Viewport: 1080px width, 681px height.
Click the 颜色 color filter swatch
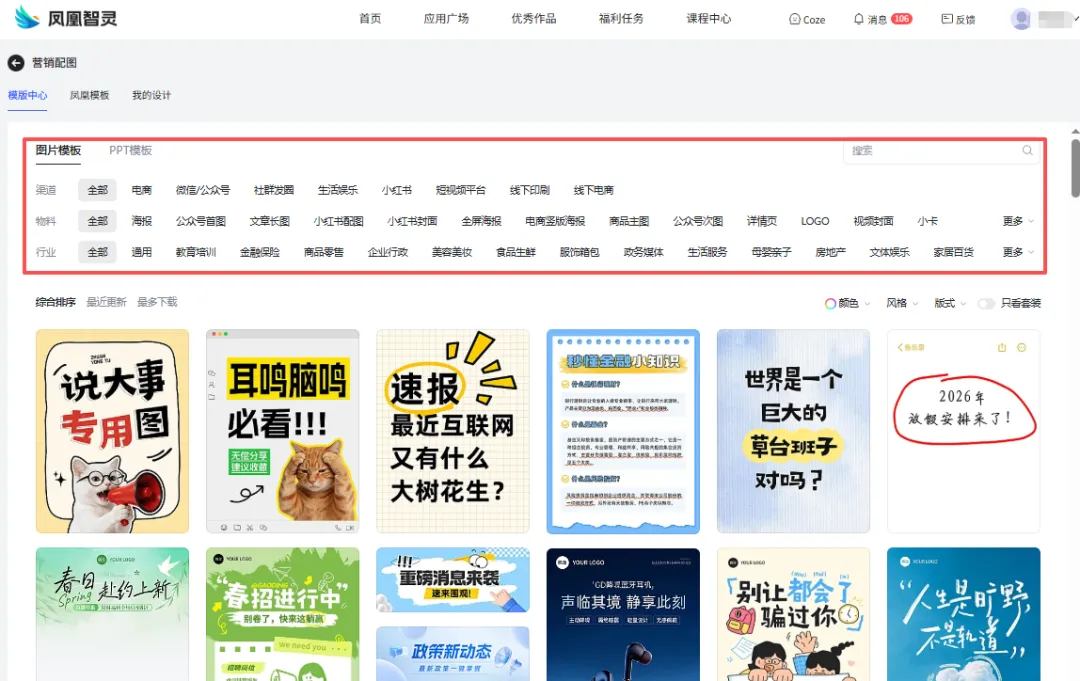[830, 302]
